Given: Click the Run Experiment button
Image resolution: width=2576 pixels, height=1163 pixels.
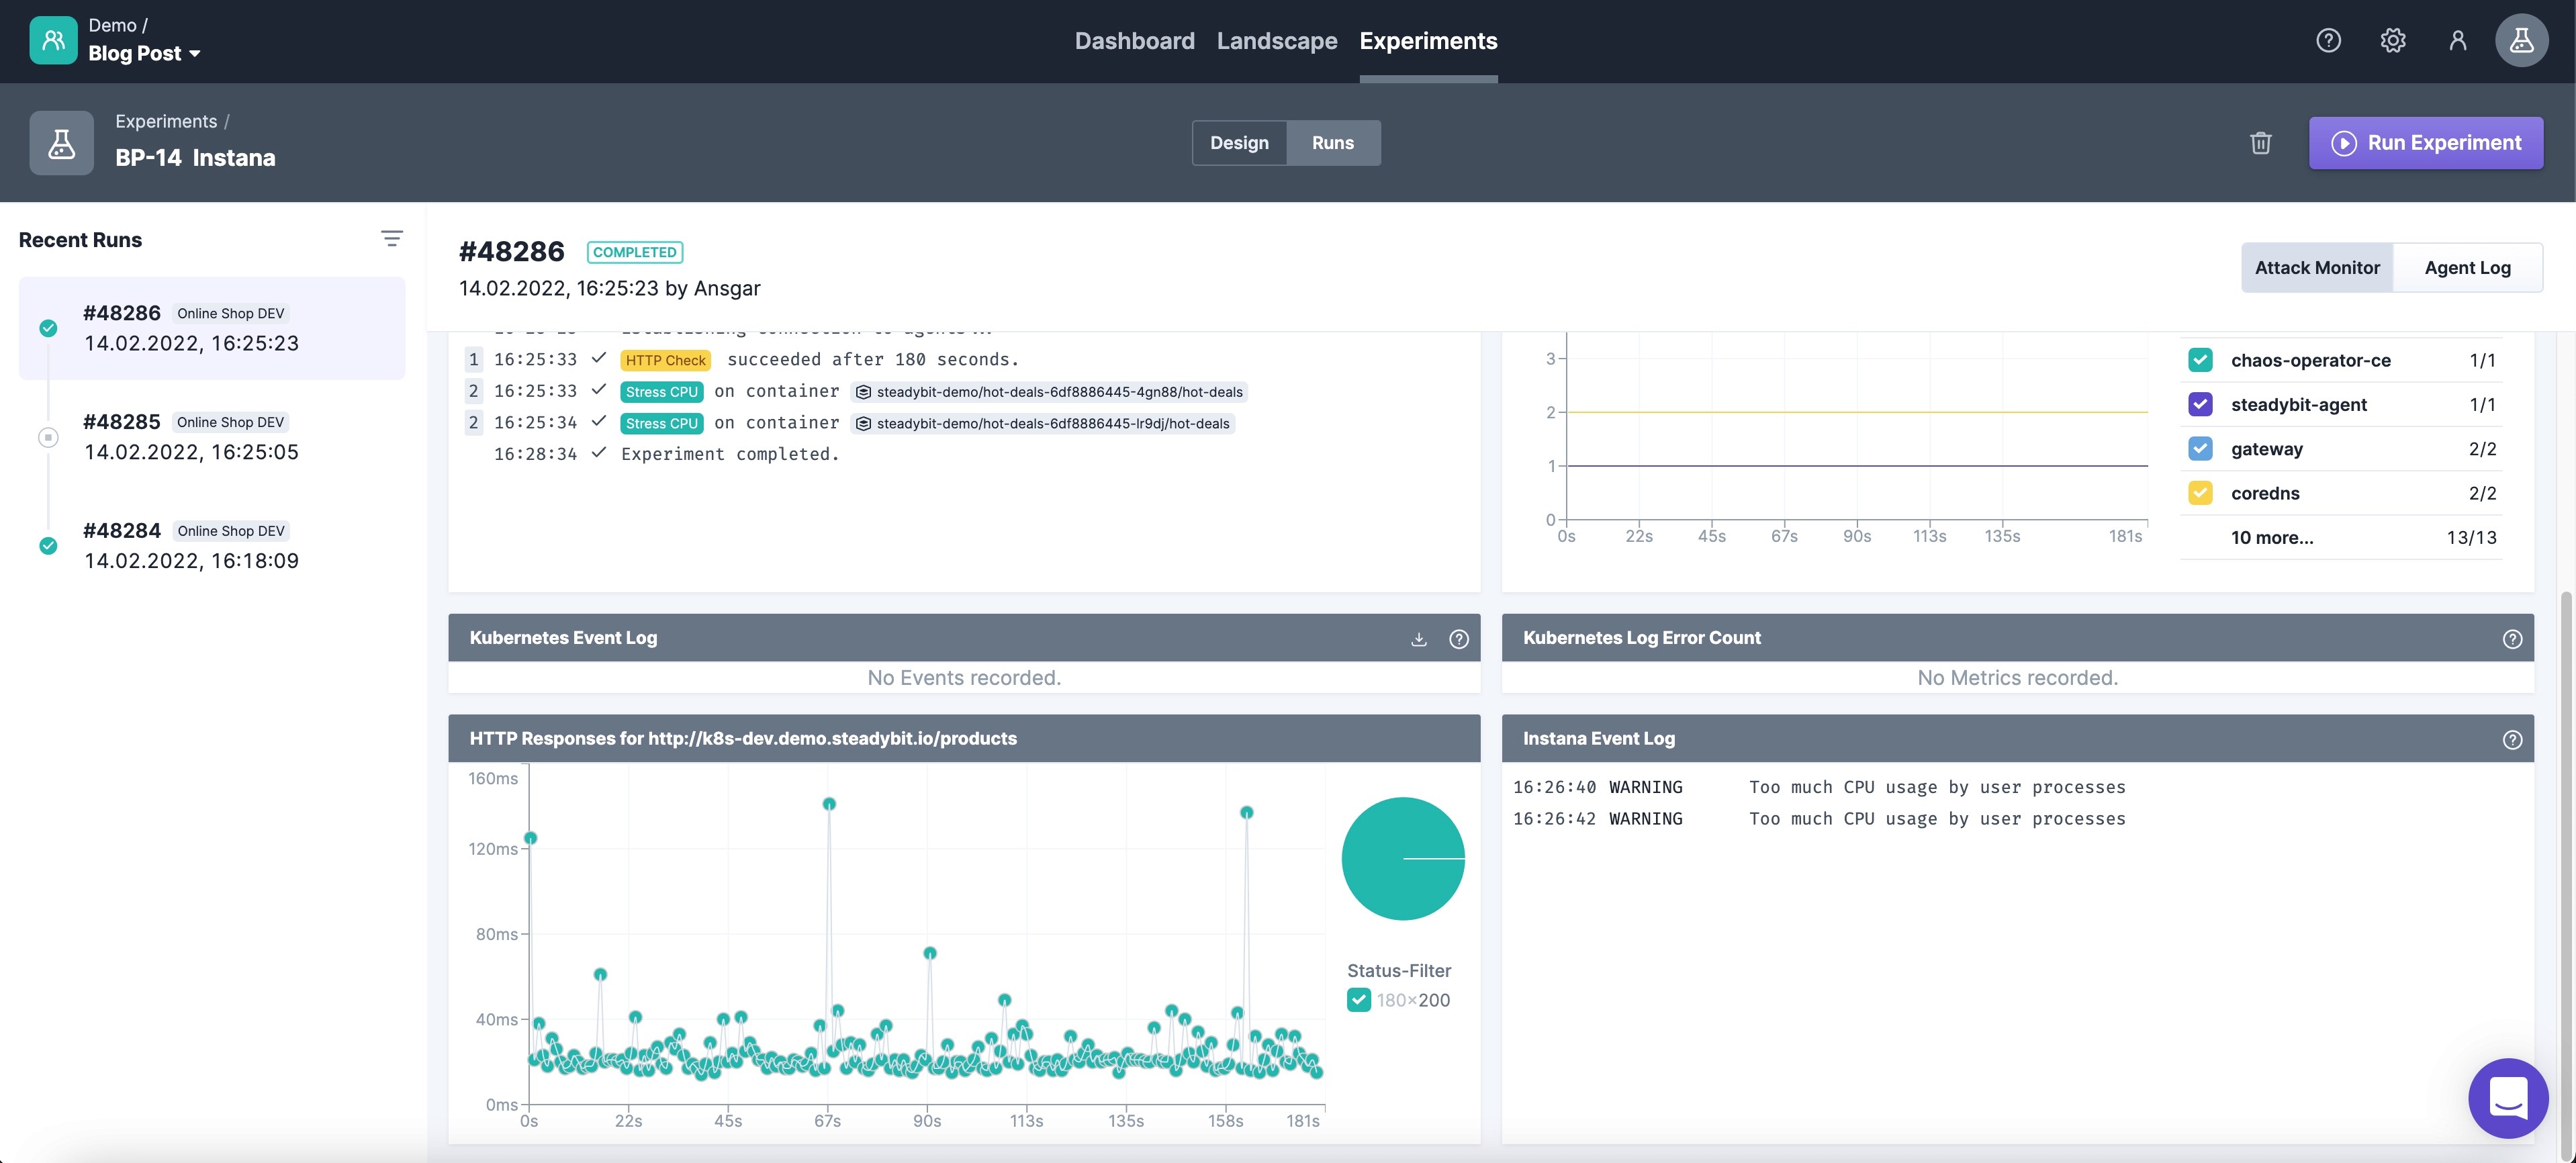Looking at the screenshot, I should coord(2425,143).
